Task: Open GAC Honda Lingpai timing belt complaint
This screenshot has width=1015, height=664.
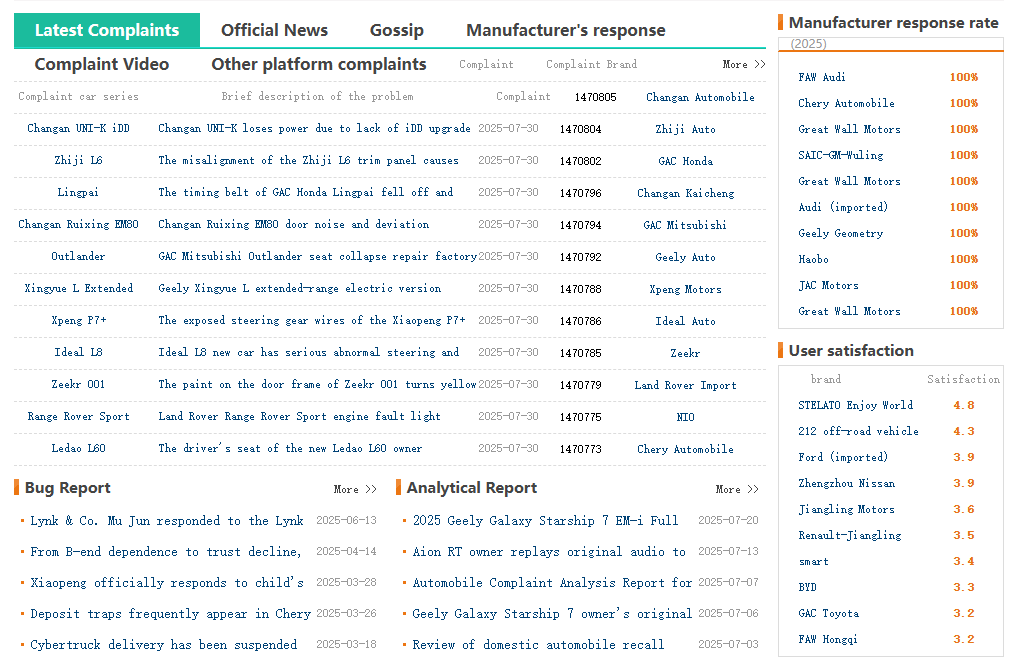Action: click(306, 192)
